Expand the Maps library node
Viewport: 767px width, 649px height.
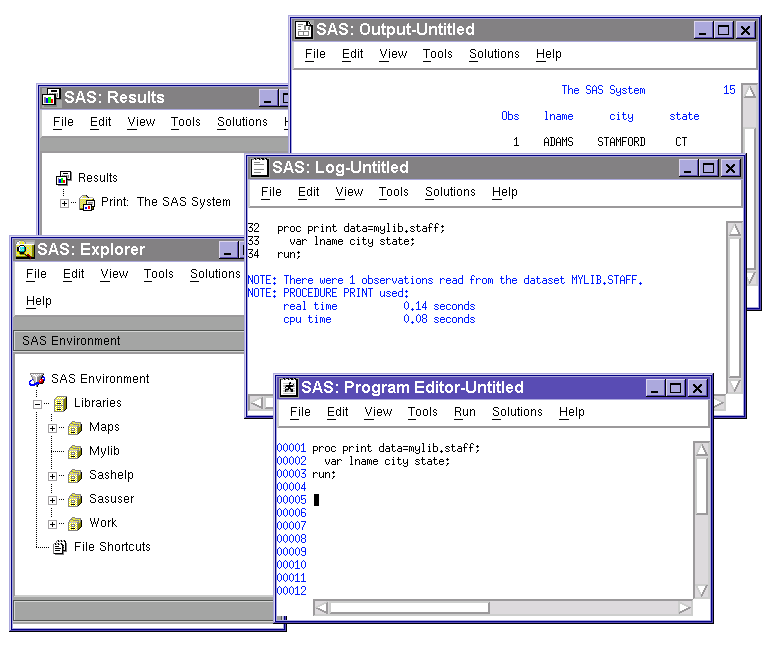(x=52, y=428)
